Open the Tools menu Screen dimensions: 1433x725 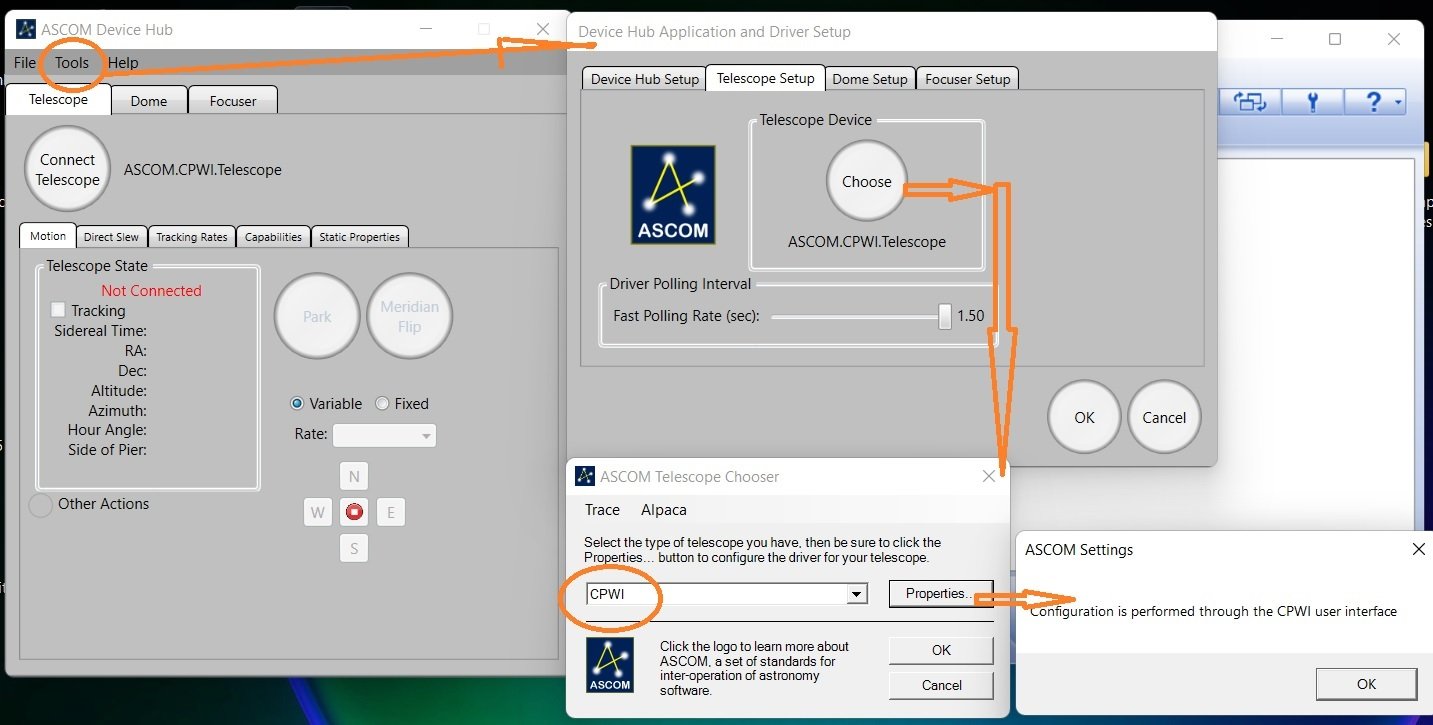coord(72,62)
